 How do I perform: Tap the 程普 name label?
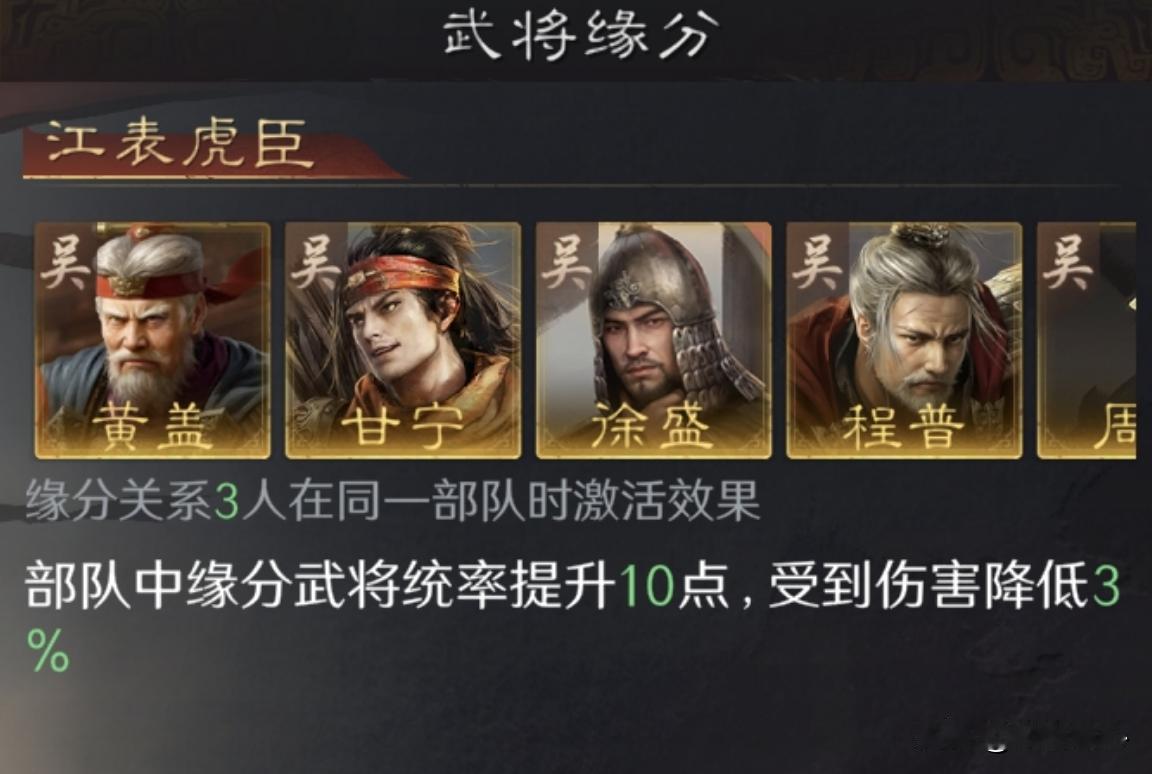[x=904, y=426]
